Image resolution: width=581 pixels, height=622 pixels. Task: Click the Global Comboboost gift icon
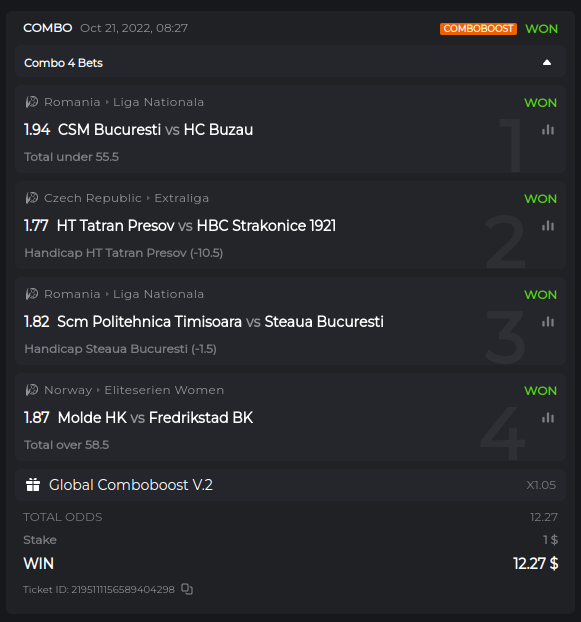(33, 485)
